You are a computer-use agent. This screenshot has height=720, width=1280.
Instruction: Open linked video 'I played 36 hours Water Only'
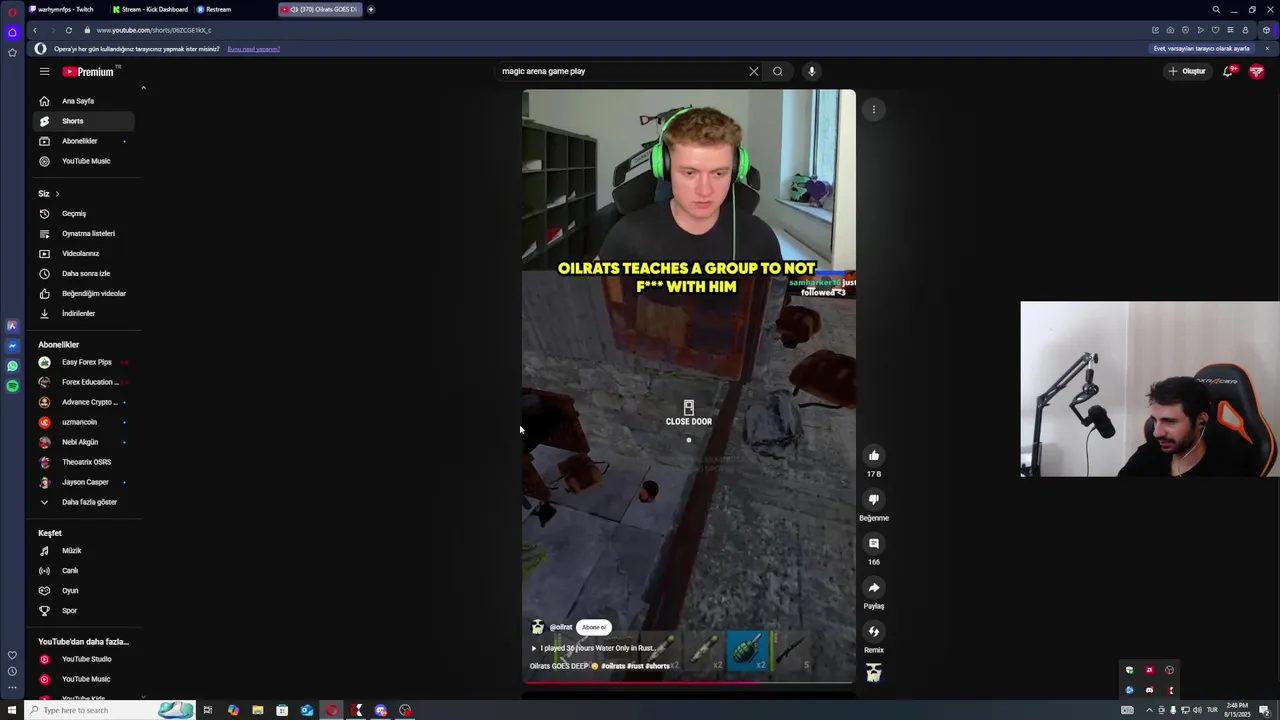[x=593, y=648]
